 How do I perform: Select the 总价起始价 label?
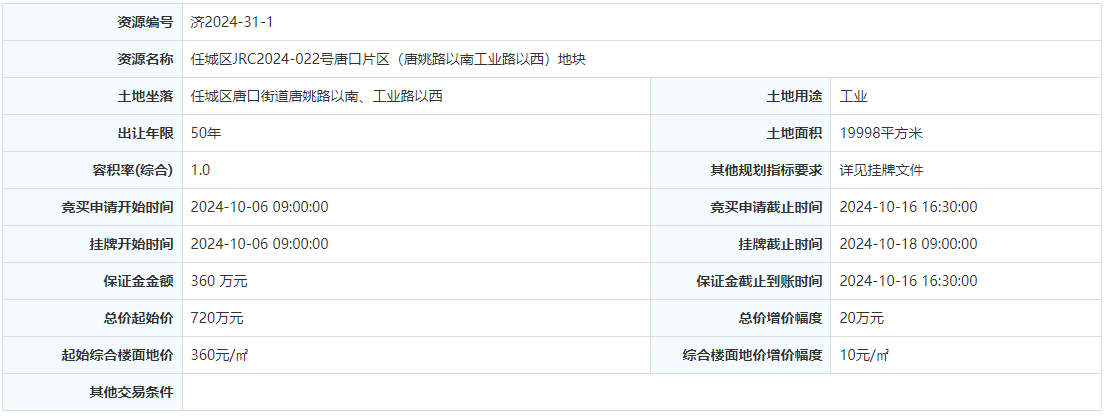point(138,318)
